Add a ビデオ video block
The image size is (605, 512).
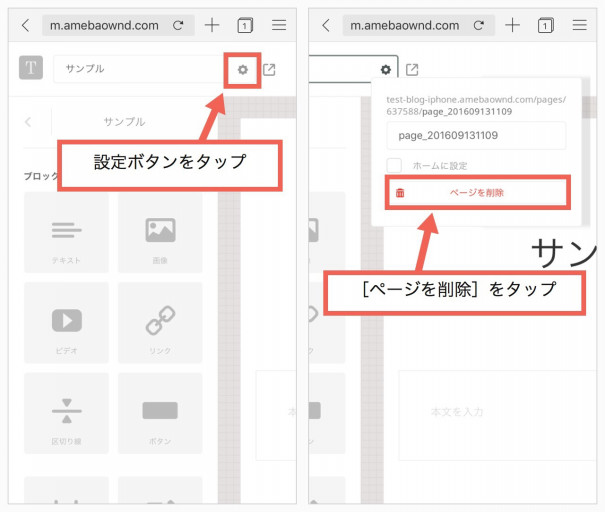tap(66, 323)
